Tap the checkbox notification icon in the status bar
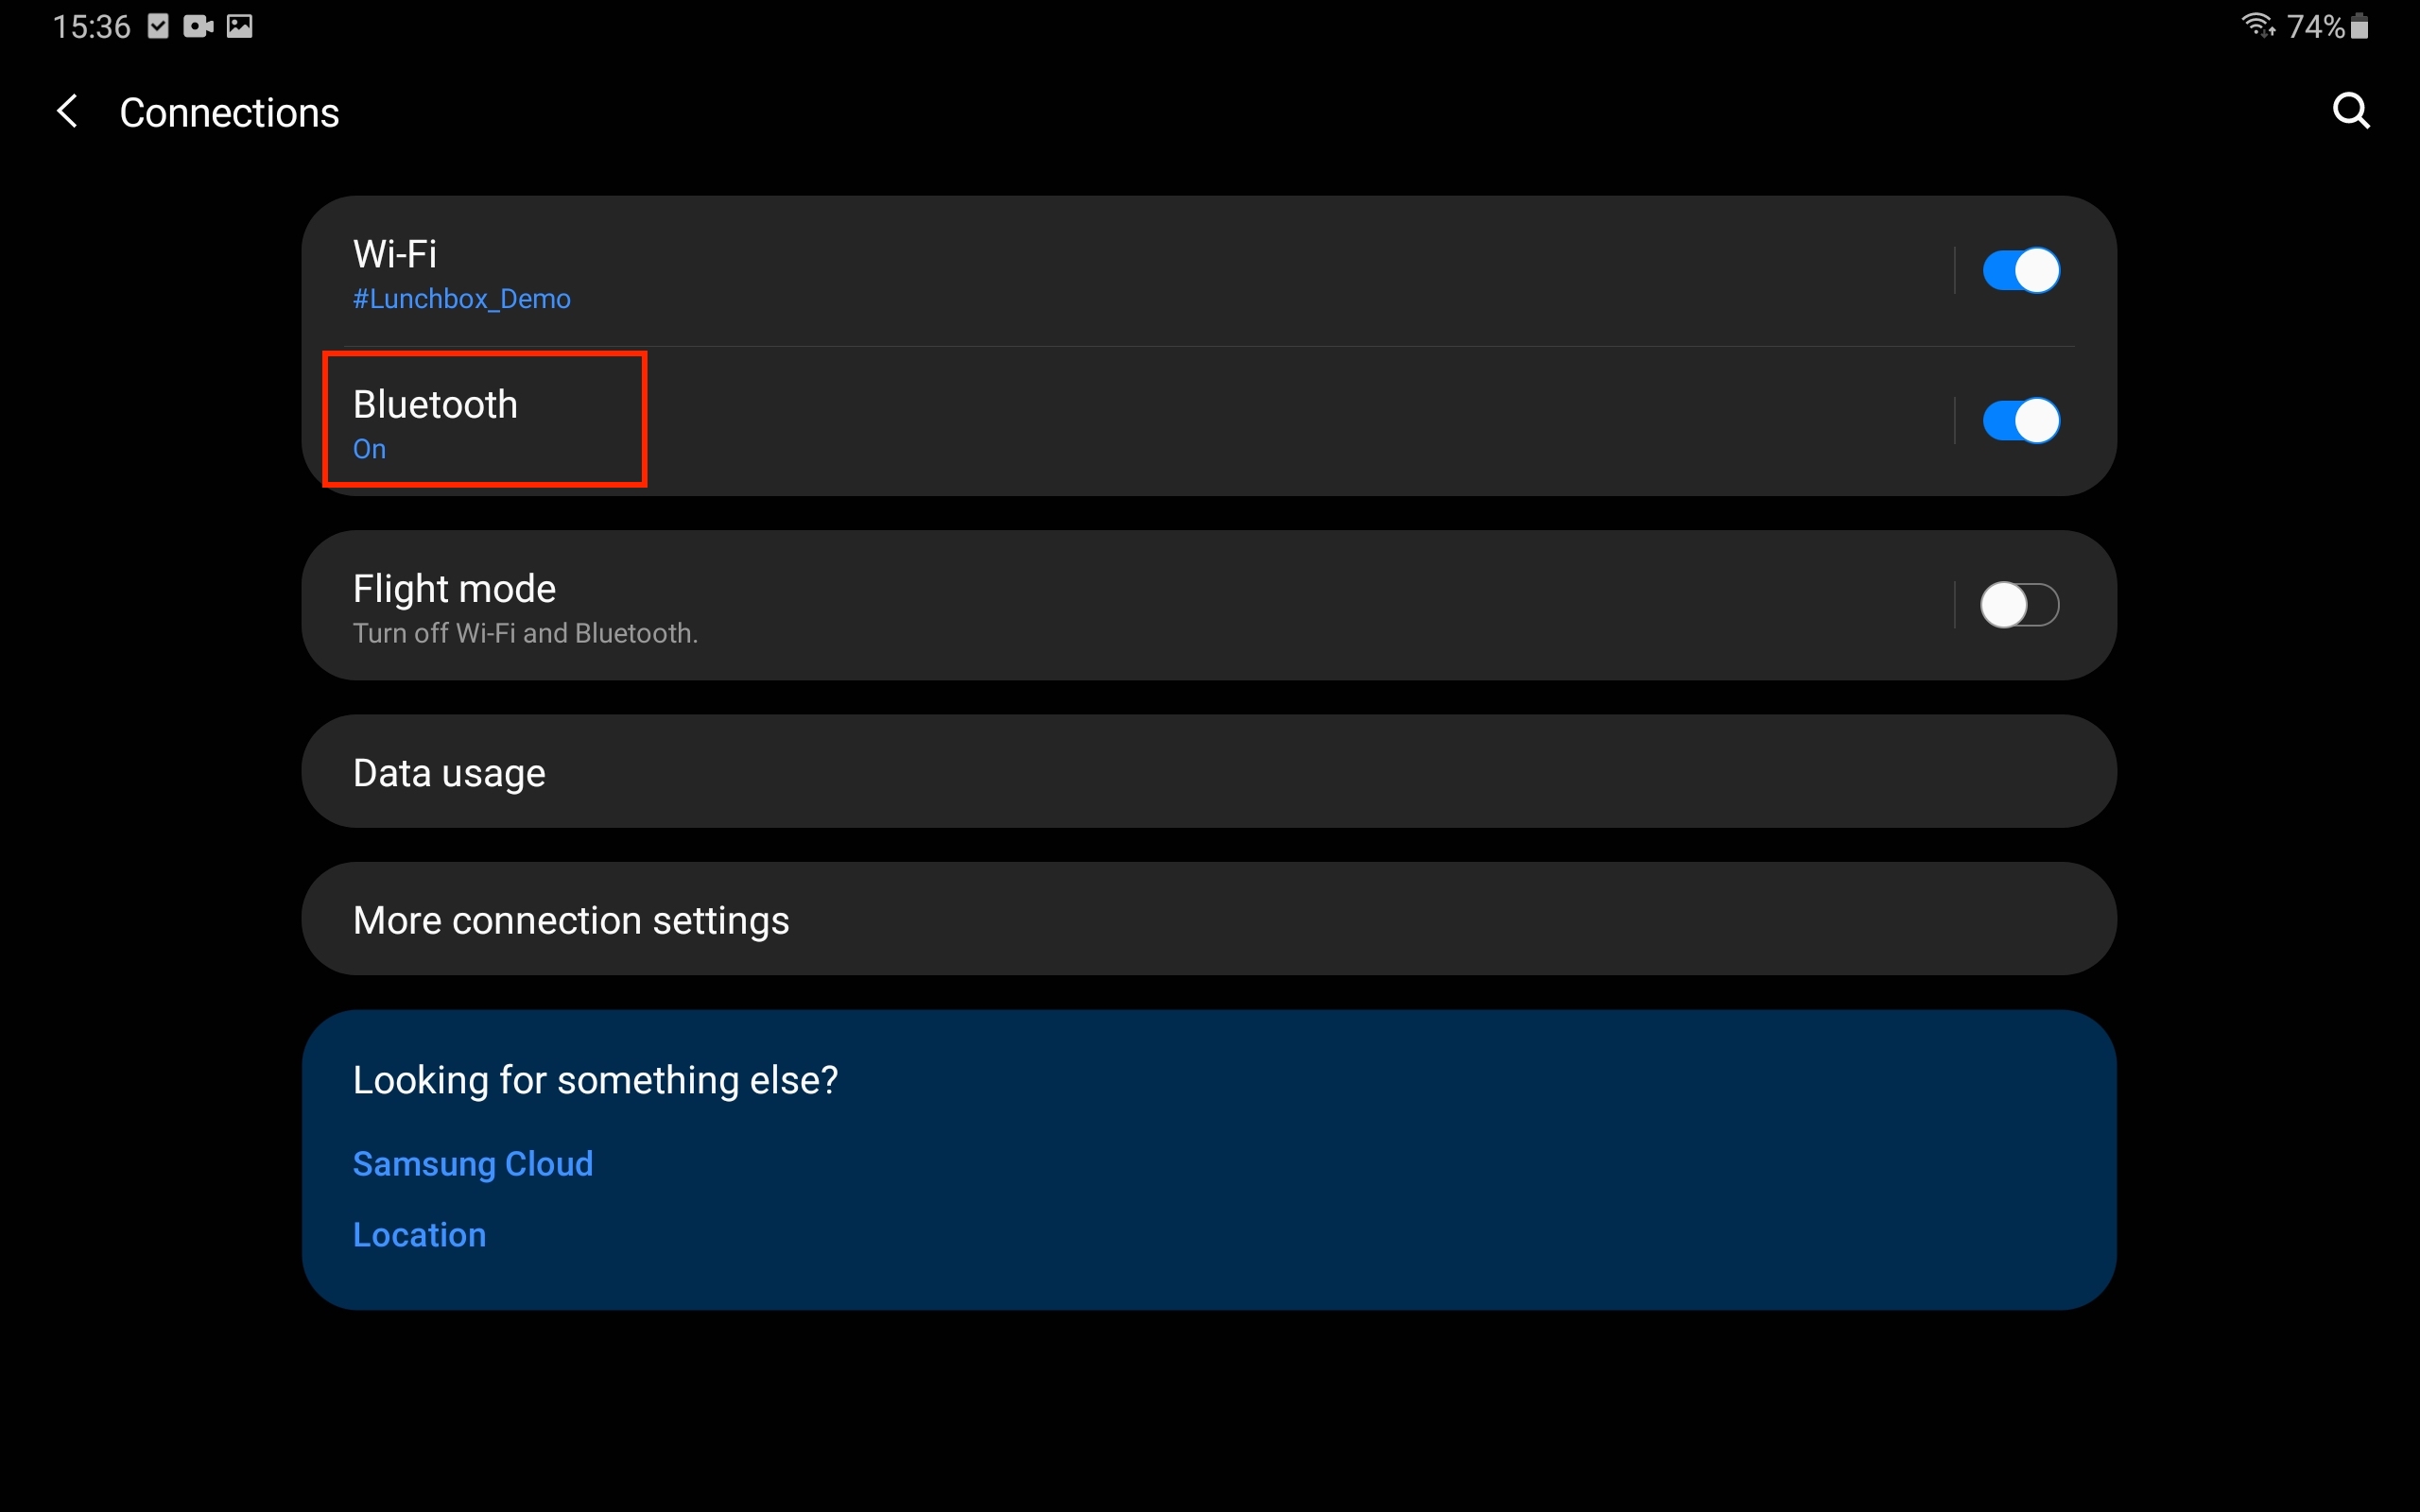The height and width of the screenshot is (1512, 2420). tap(158, 26)
